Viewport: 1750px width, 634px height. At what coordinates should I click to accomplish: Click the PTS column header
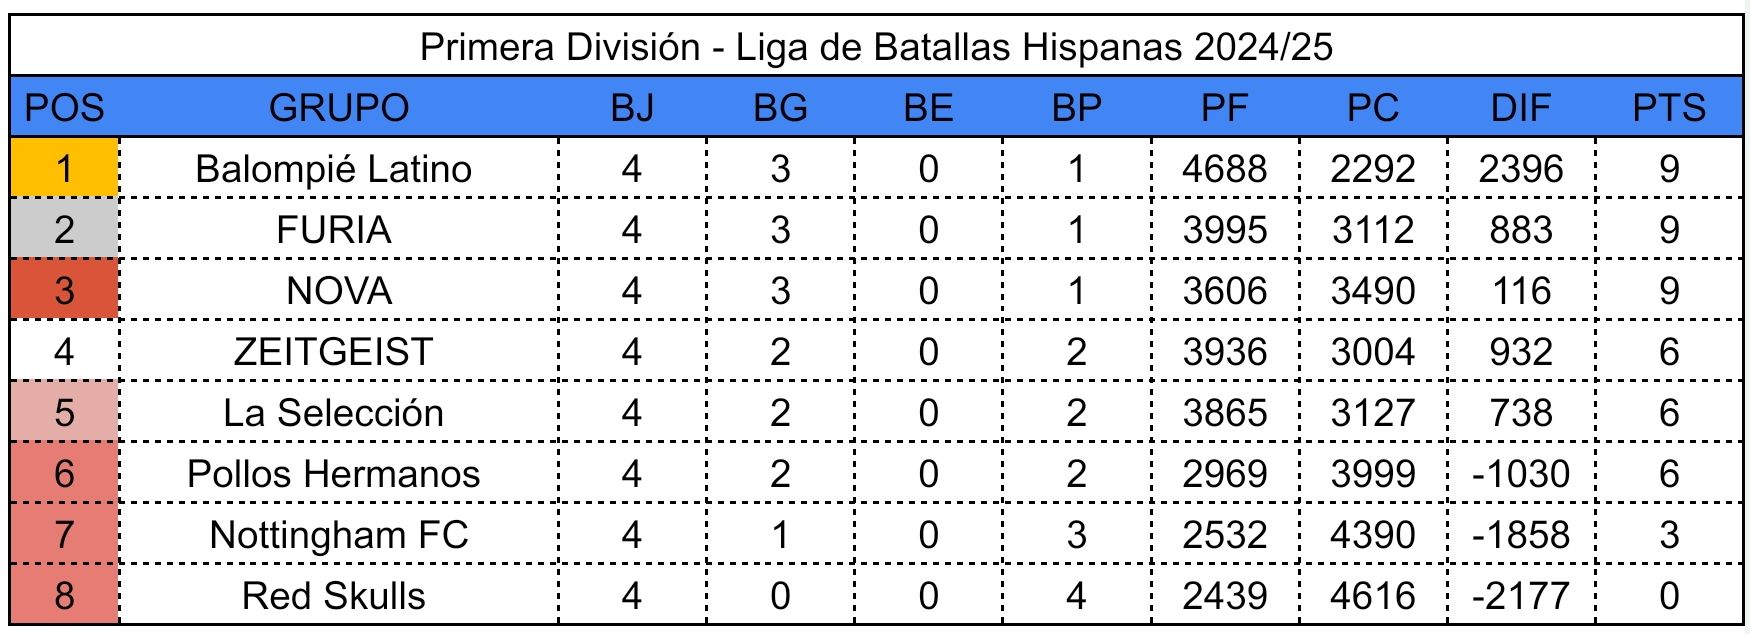point(1668,108)
